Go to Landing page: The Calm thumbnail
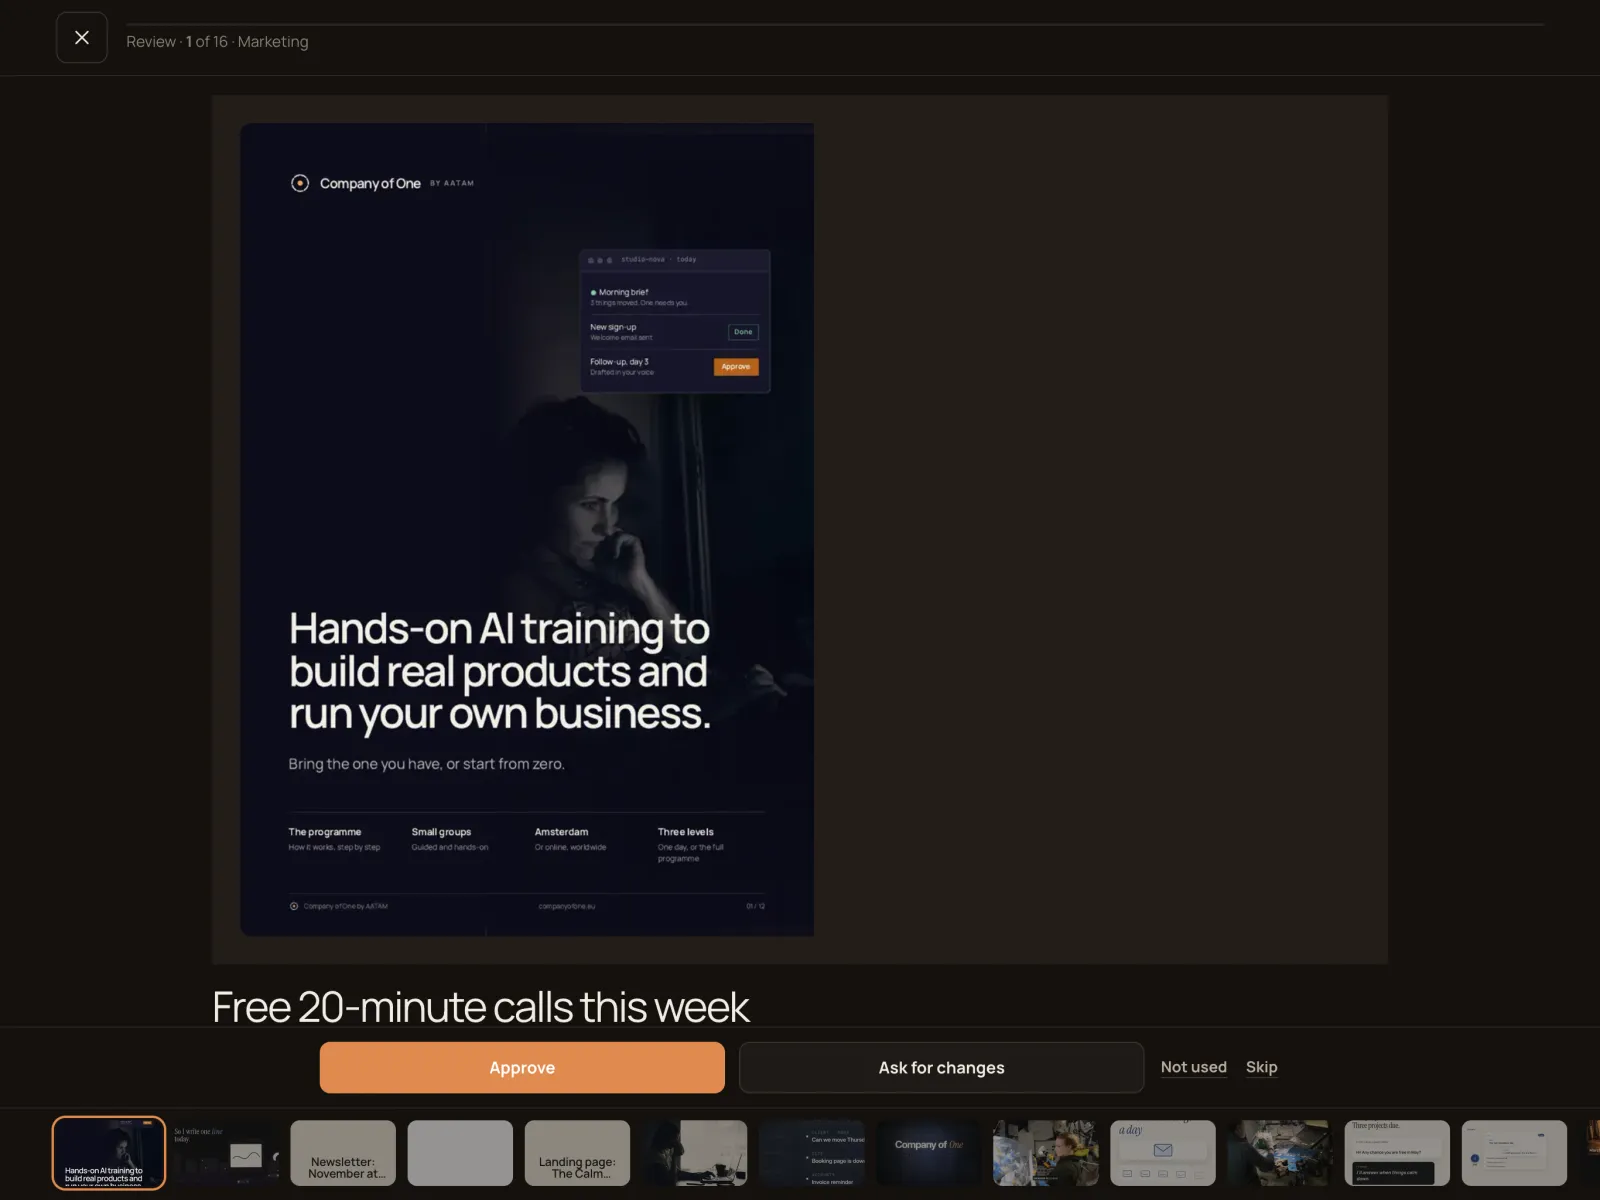This screenshot has width=1600, height=1200. [577, 1153]
